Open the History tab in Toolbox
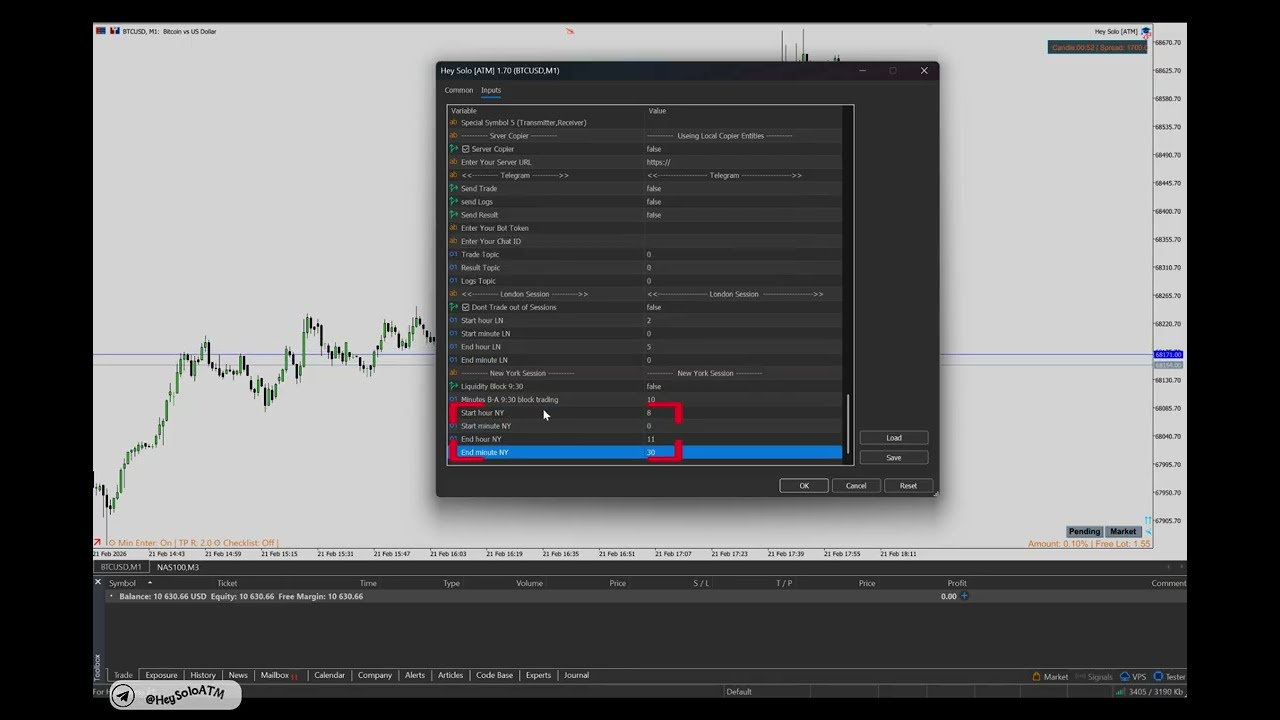1280x720 pixels. pyautogui.click(x=203, y=675)
